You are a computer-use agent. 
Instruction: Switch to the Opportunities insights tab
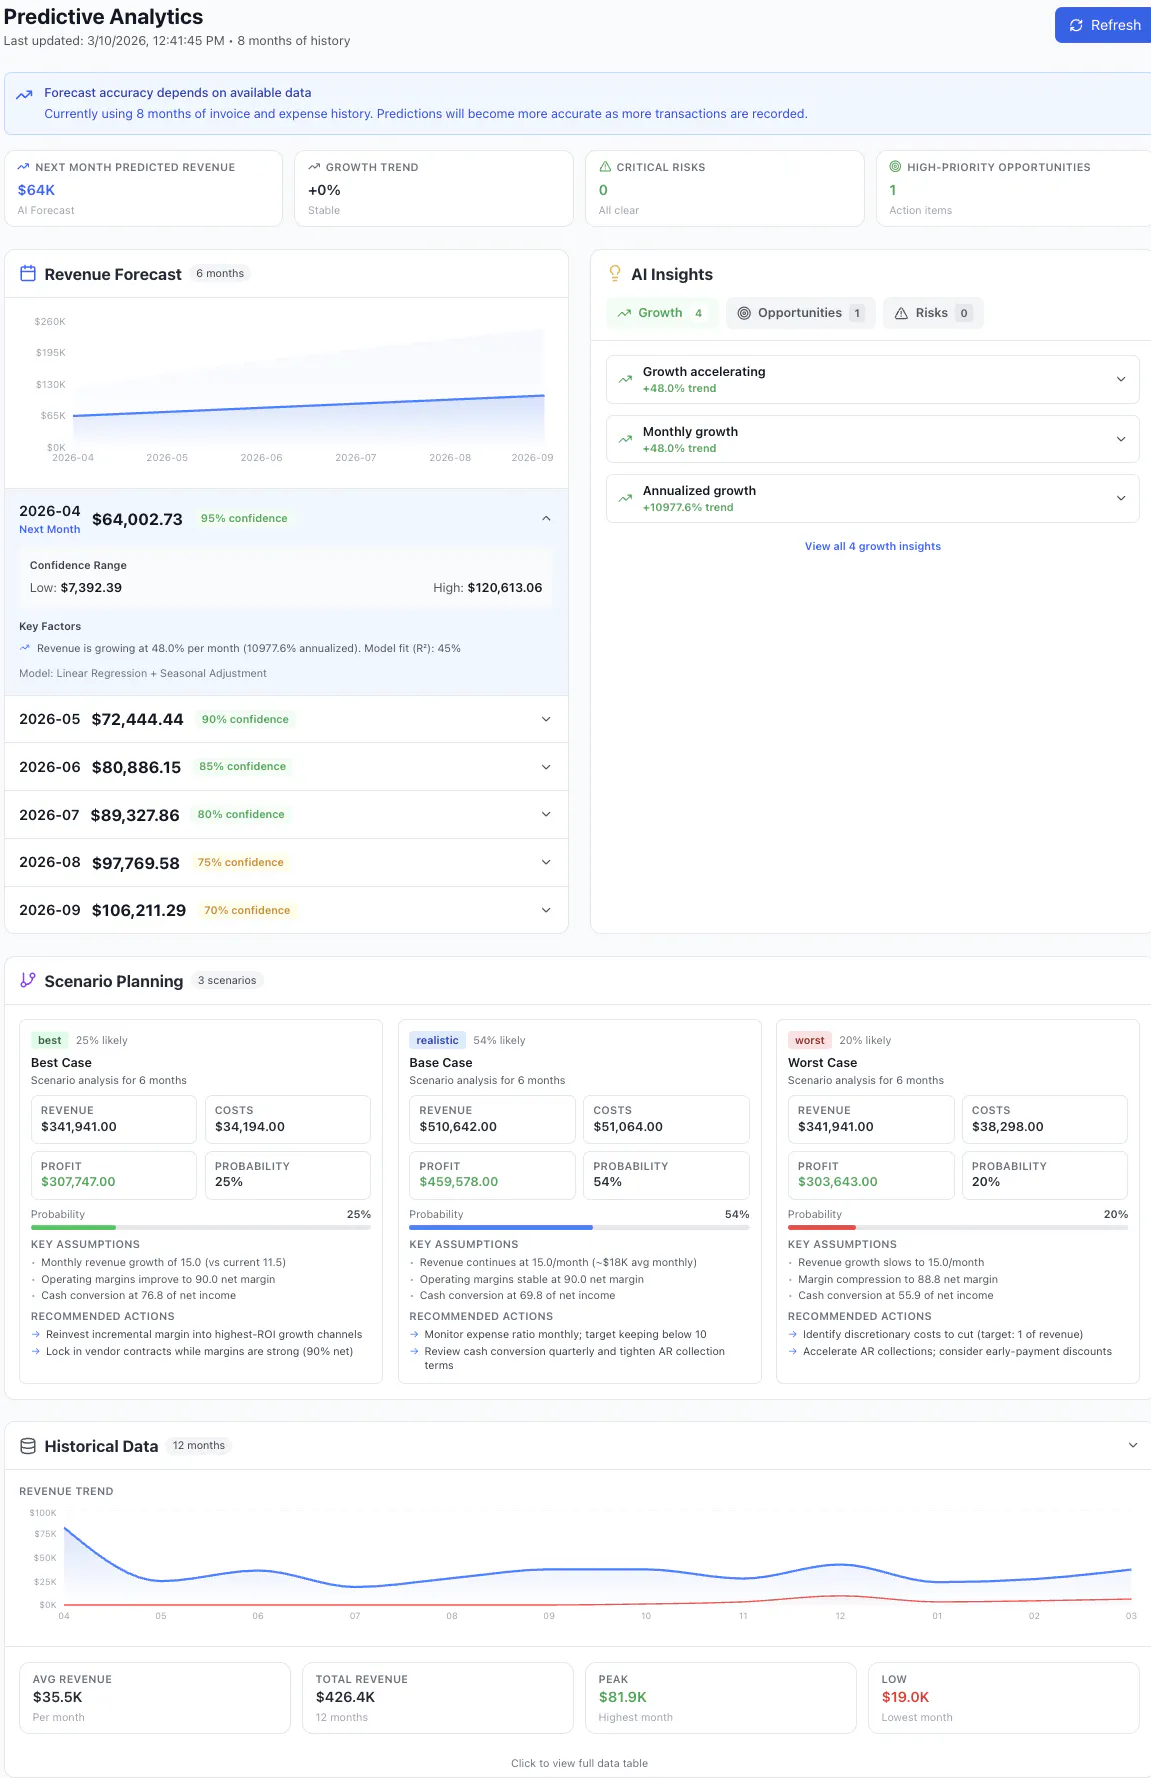800,313
